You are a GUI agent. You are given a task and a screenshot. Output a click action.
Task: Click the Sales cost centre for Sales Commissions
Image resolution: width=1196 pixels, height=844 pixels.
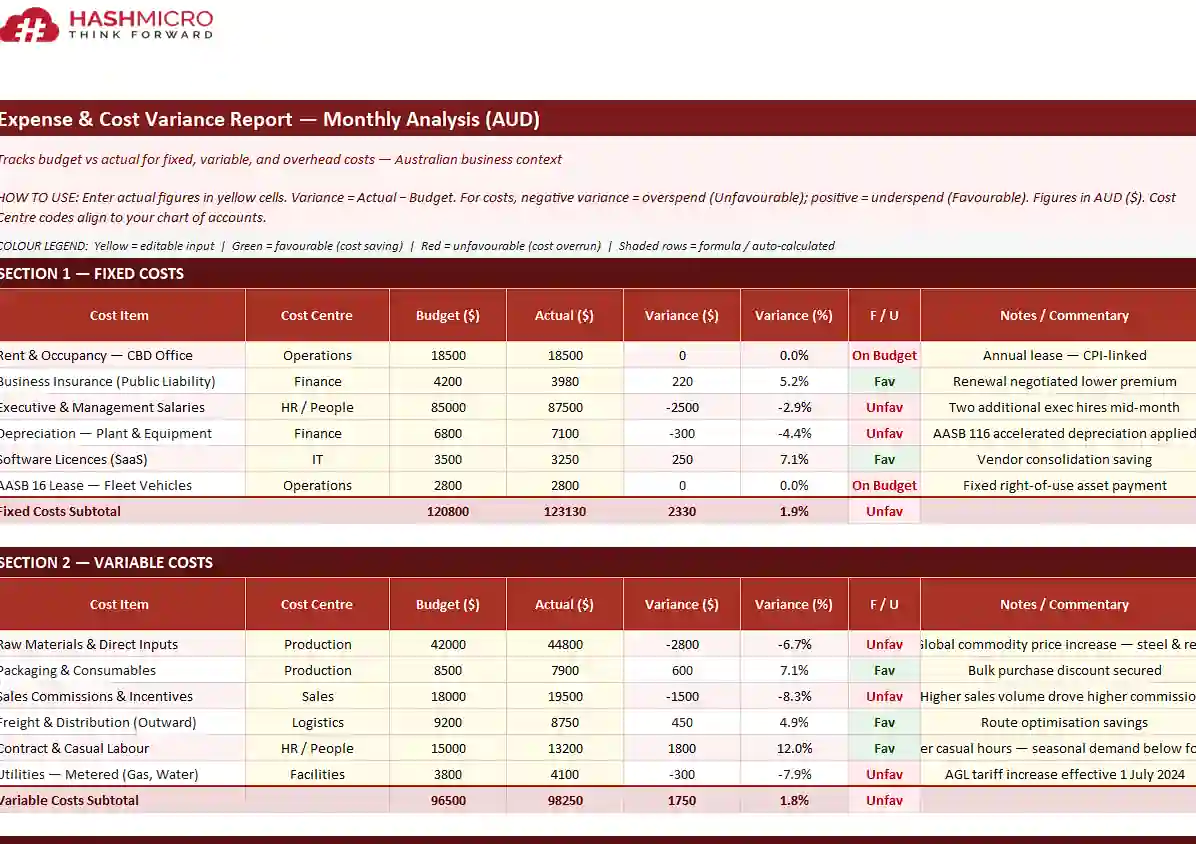(x=317, y=696)
